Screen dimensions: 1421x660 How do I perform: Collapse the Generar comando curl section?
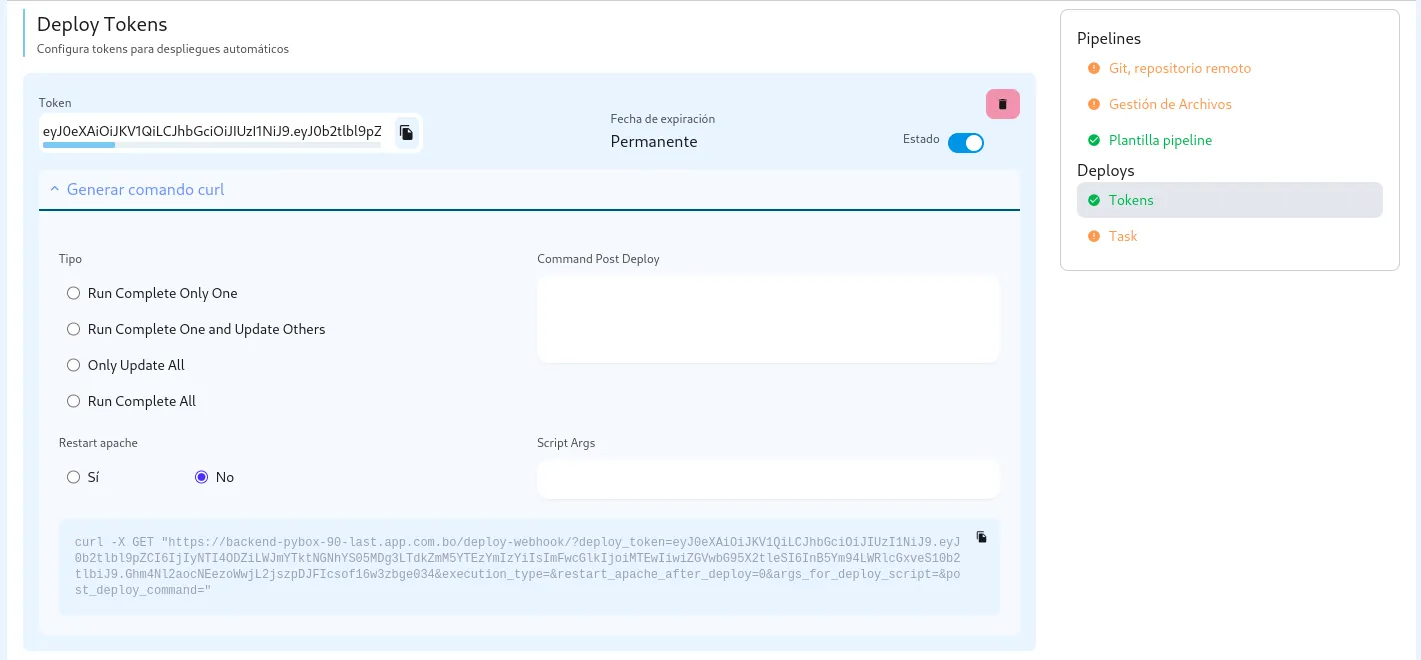click(529, 189)
